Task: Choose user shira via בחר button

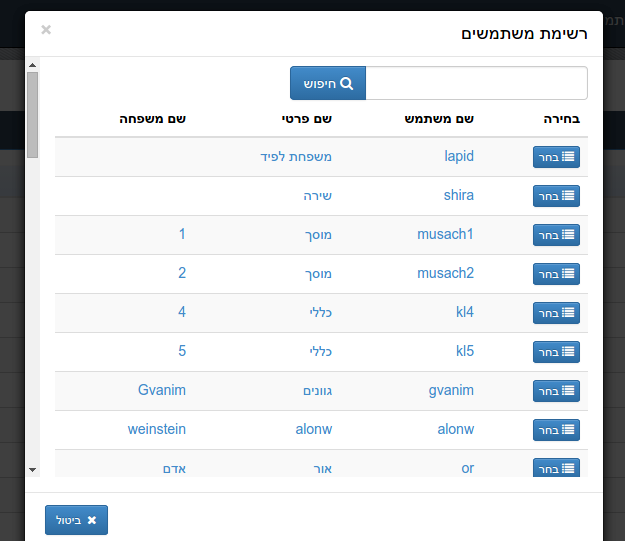Action: pos(556,196)
